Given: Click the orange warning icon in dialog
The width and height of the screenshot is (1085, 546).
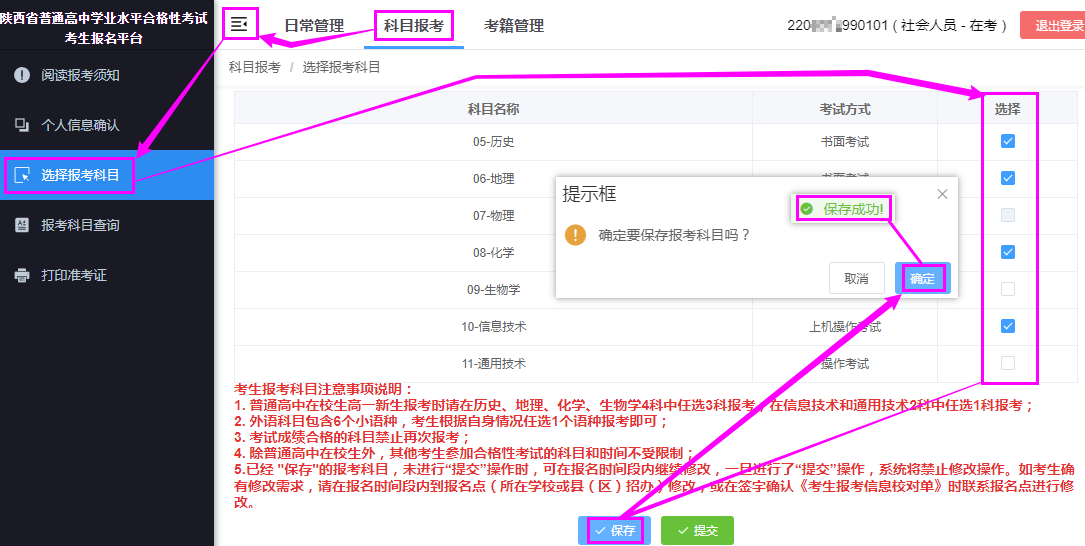Looking at the screenshot, I should click(x=575, y=235).
